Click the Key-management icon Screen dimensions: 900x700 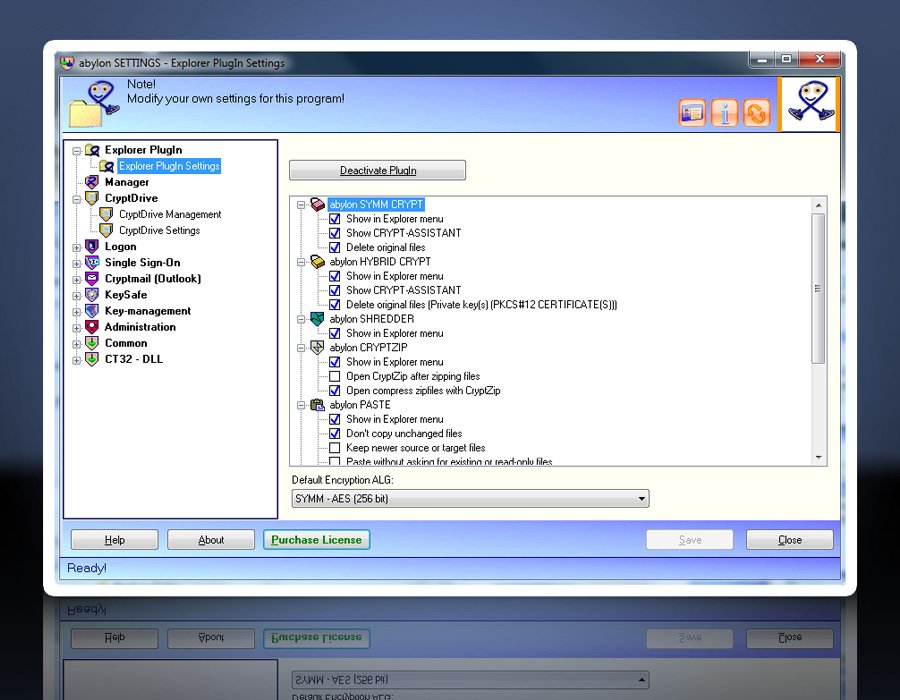click(x=92, y=310)
